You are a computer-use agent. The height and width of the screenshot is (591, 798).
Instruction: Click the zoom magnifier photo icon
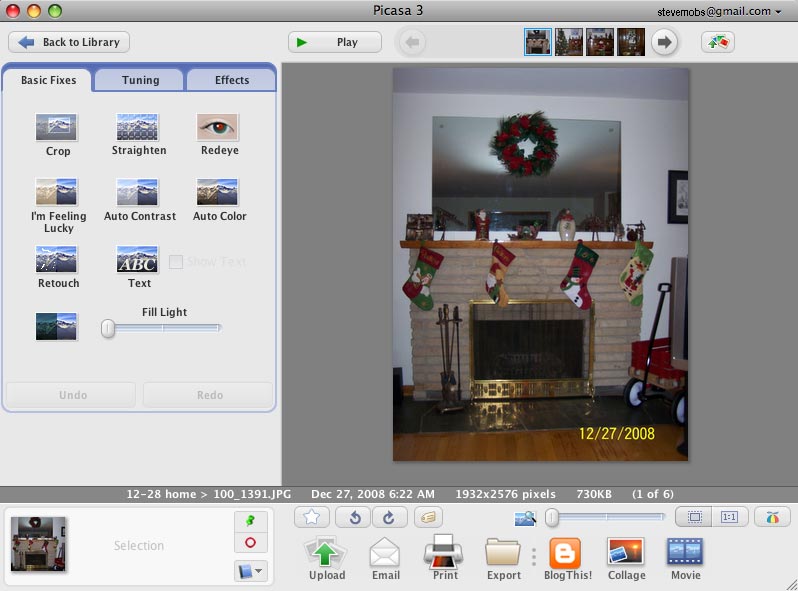click(525, 518)
